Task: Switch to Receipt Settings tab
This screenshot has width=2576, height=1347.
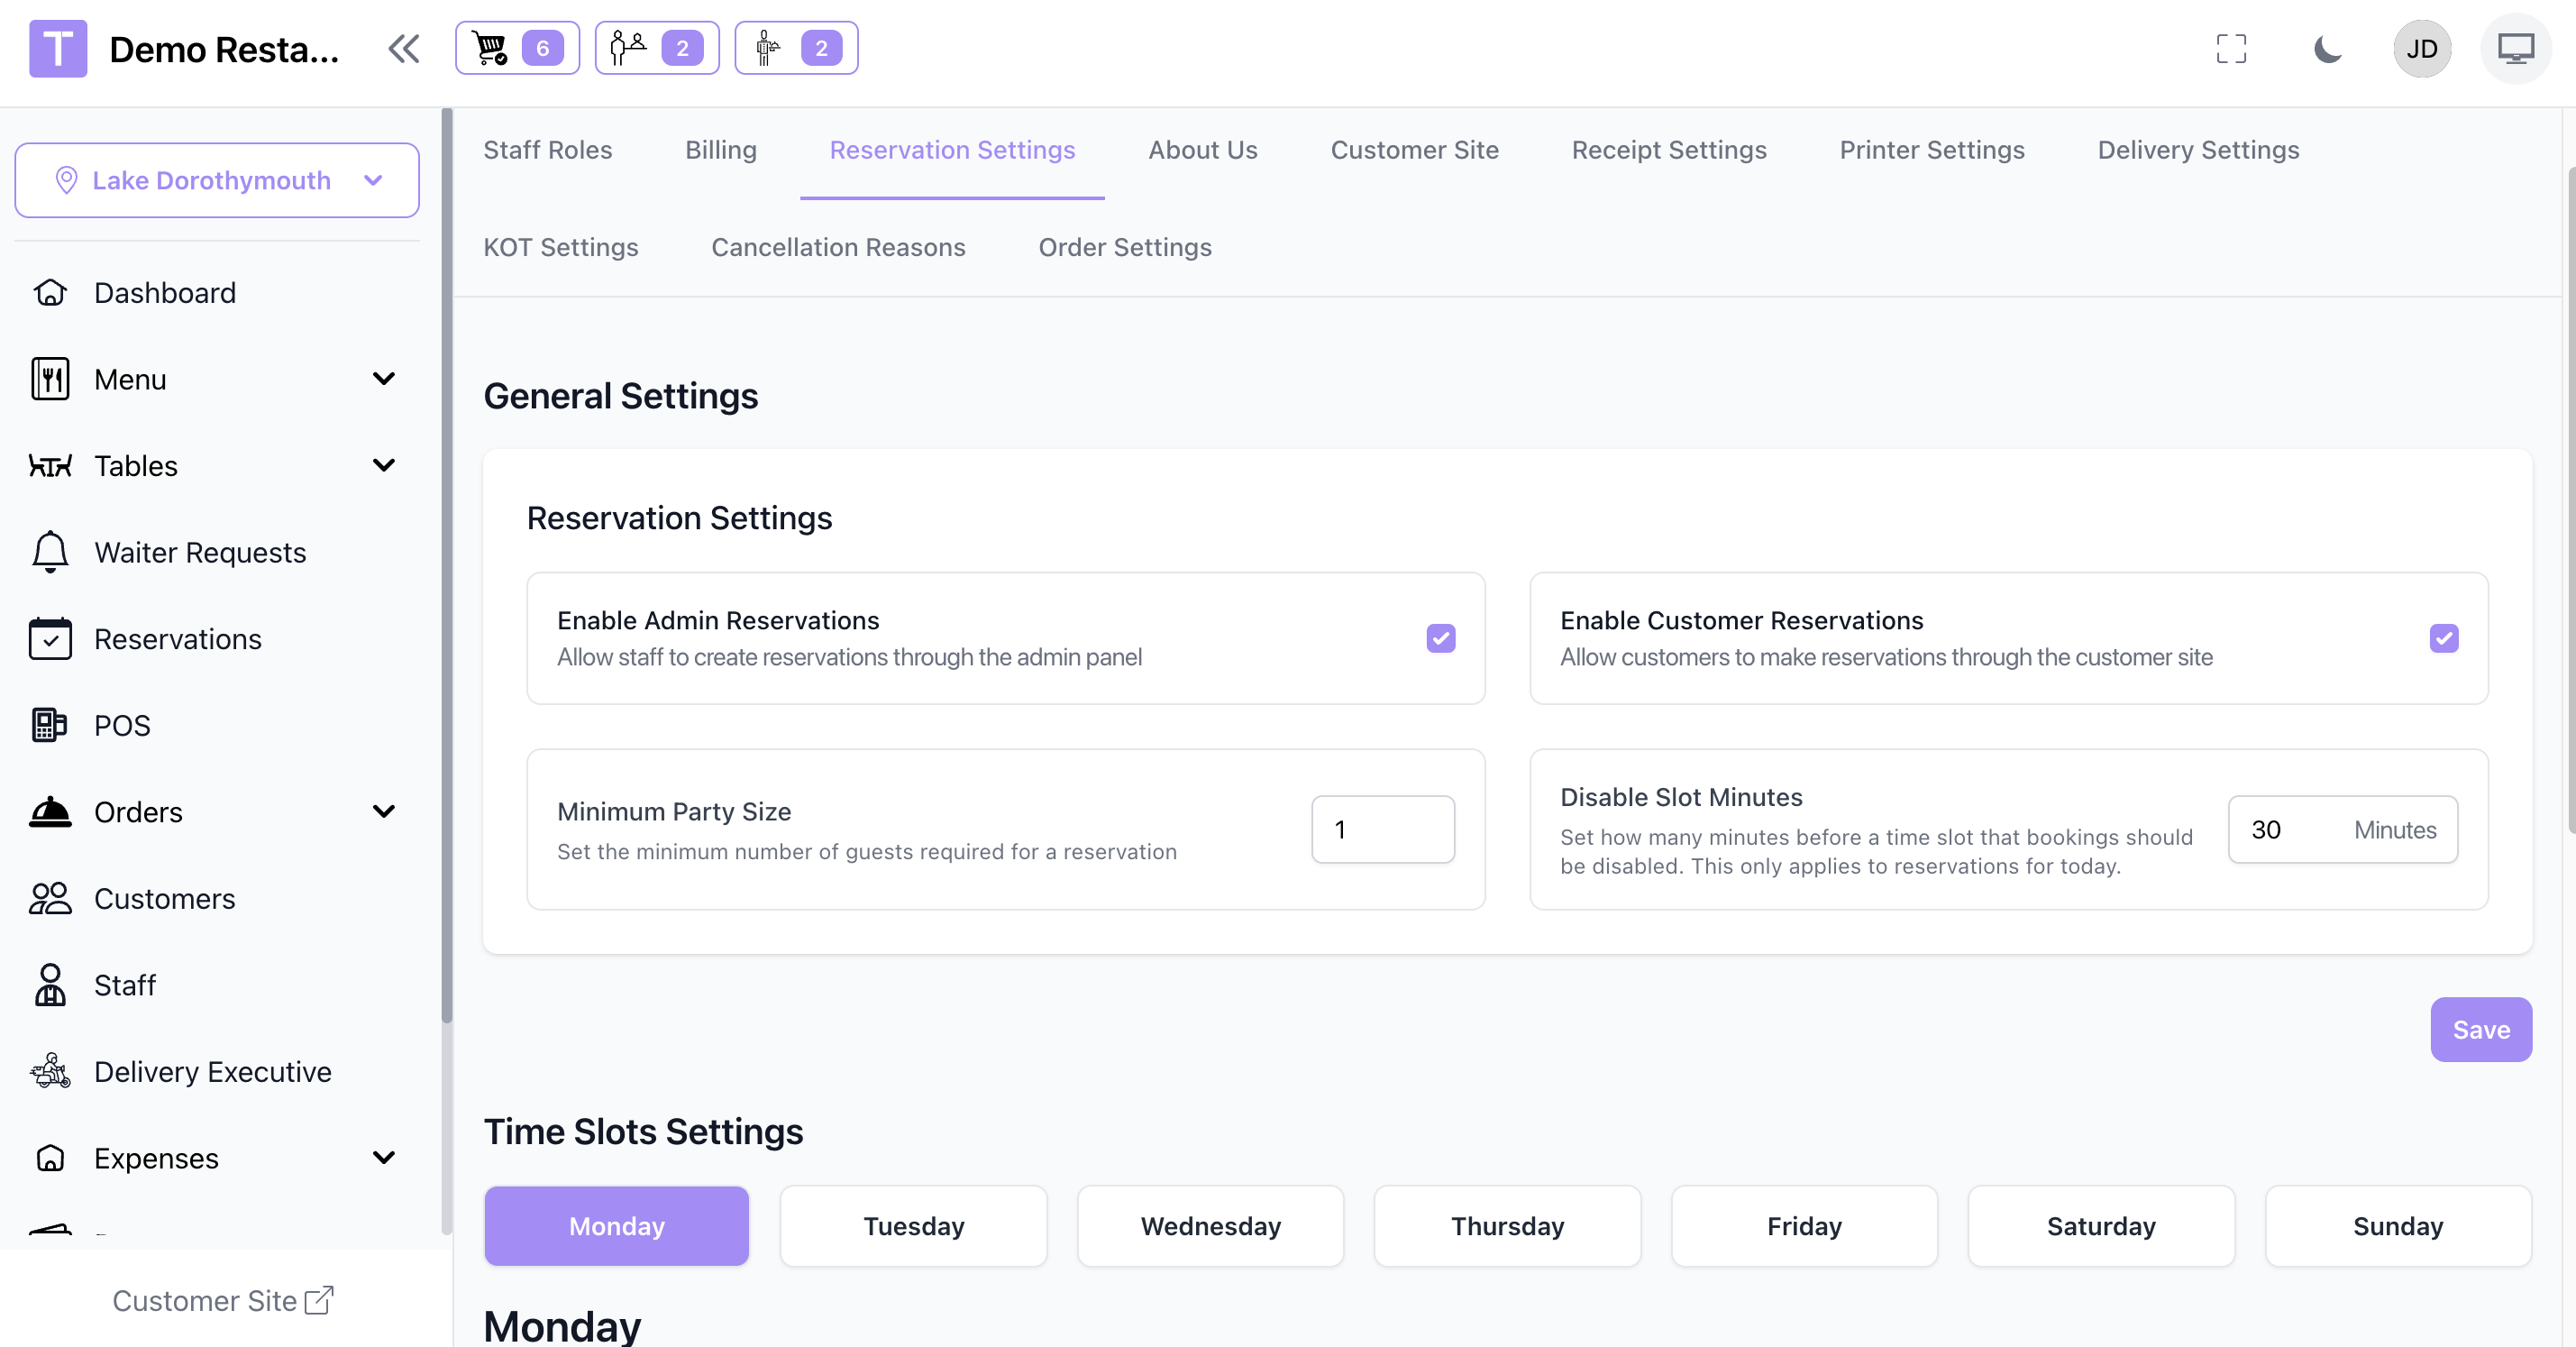Action: point(1668,150)
